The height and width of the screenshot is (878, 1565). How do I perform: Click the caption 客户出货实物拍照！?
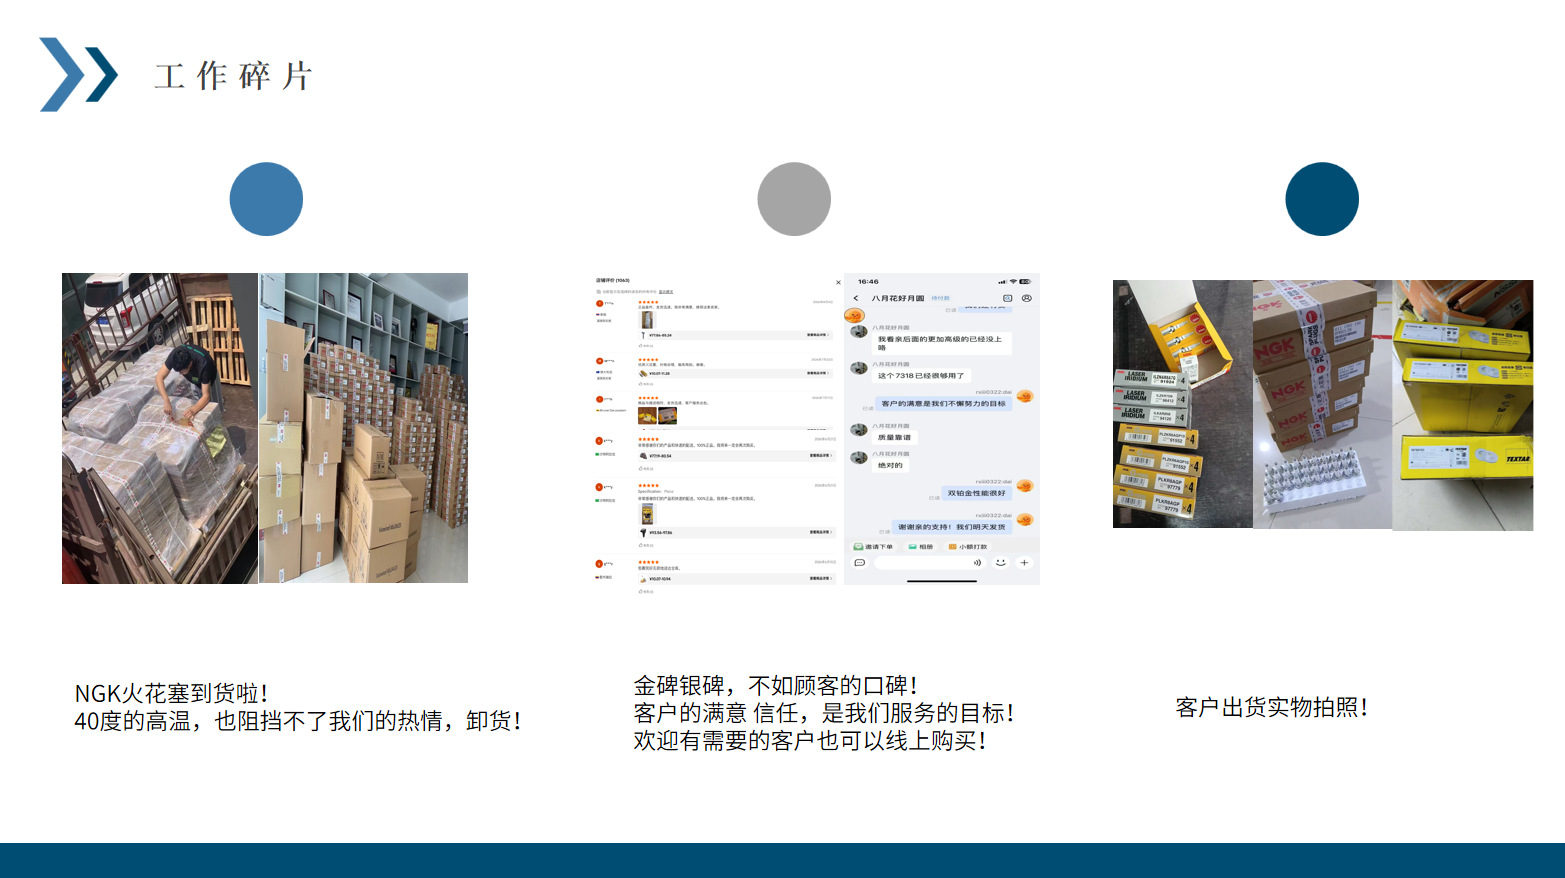(x=1272, y=708)
